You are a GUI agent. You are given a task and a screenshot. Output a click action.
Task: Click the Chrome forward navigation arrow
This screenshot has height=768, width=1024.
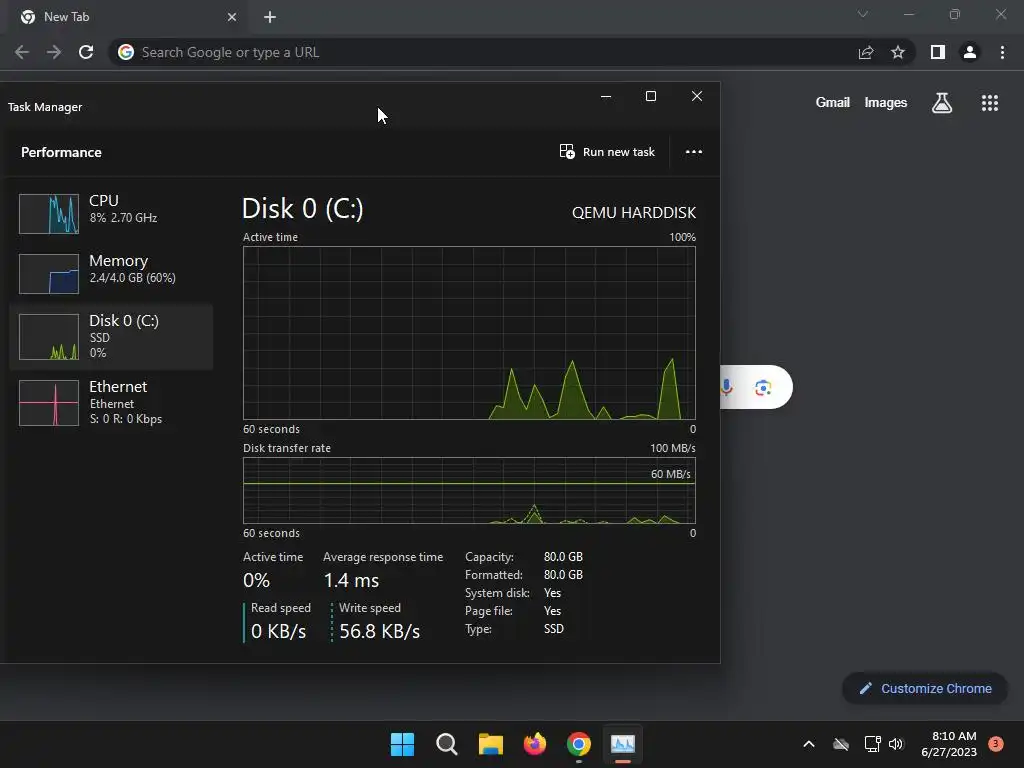[54, 52]
